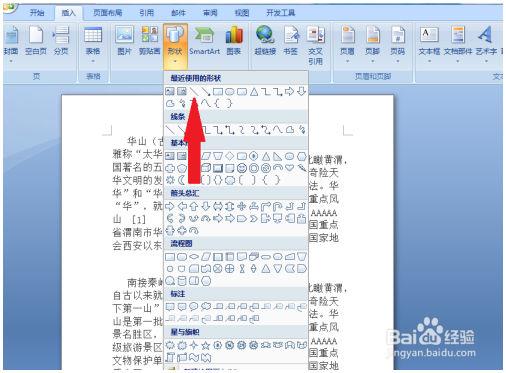
Task: Select the right arrow in block arrows section
Action: [170, 206]
